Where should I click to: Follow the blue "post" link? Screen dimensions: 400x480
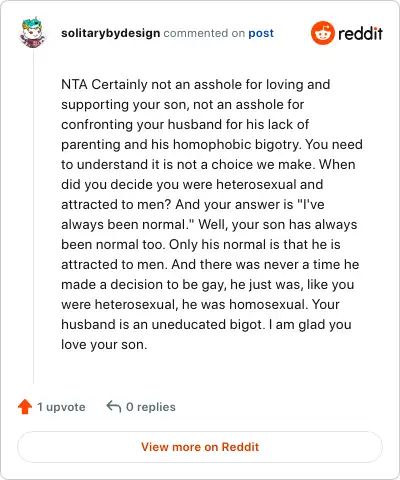click(261, 33)
